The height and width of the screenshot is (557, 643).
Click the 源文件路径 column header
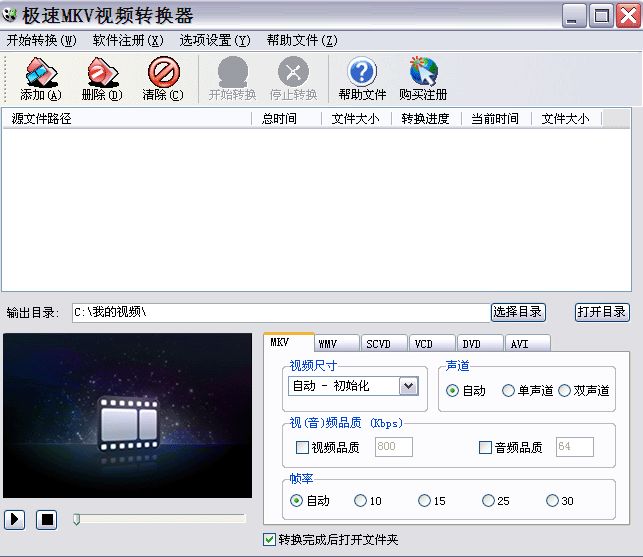pyautogui.click(x=127, y=119)
